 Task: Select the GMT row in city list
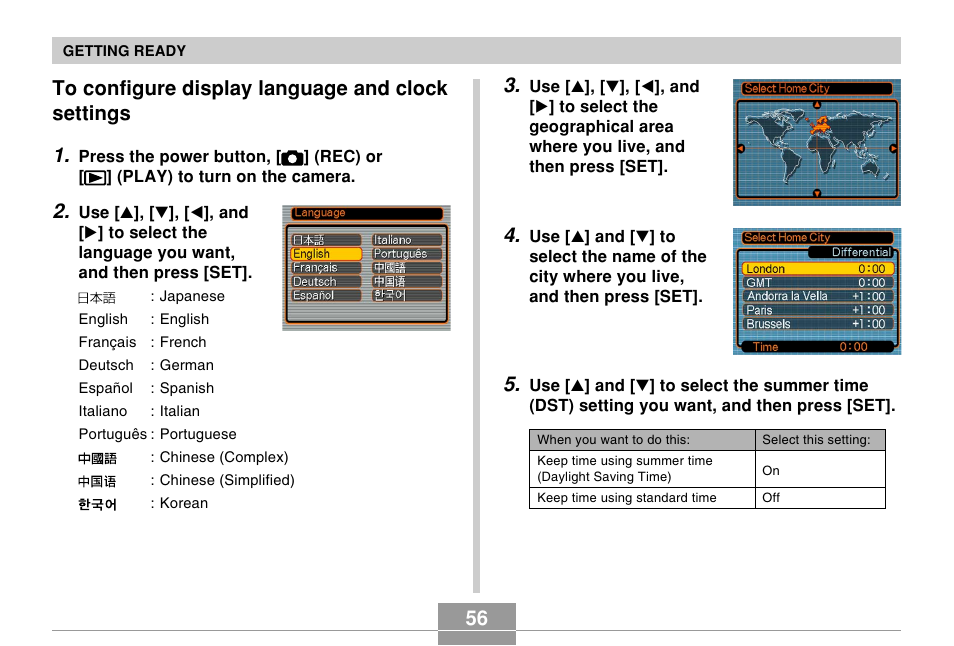click(817, 283)
